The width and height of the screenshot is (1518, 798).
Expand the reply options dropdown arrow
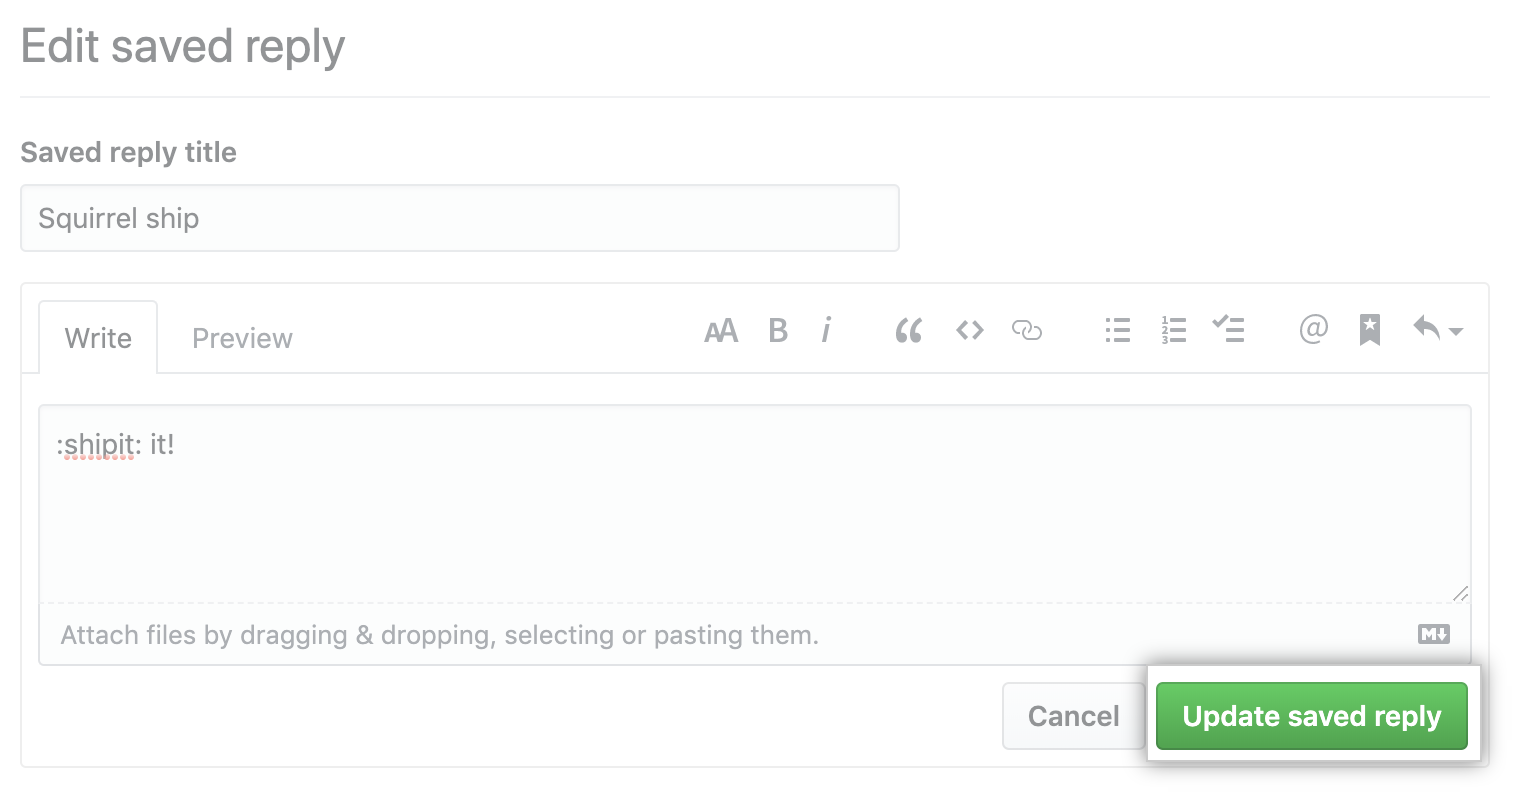(x=1456, y=331)
